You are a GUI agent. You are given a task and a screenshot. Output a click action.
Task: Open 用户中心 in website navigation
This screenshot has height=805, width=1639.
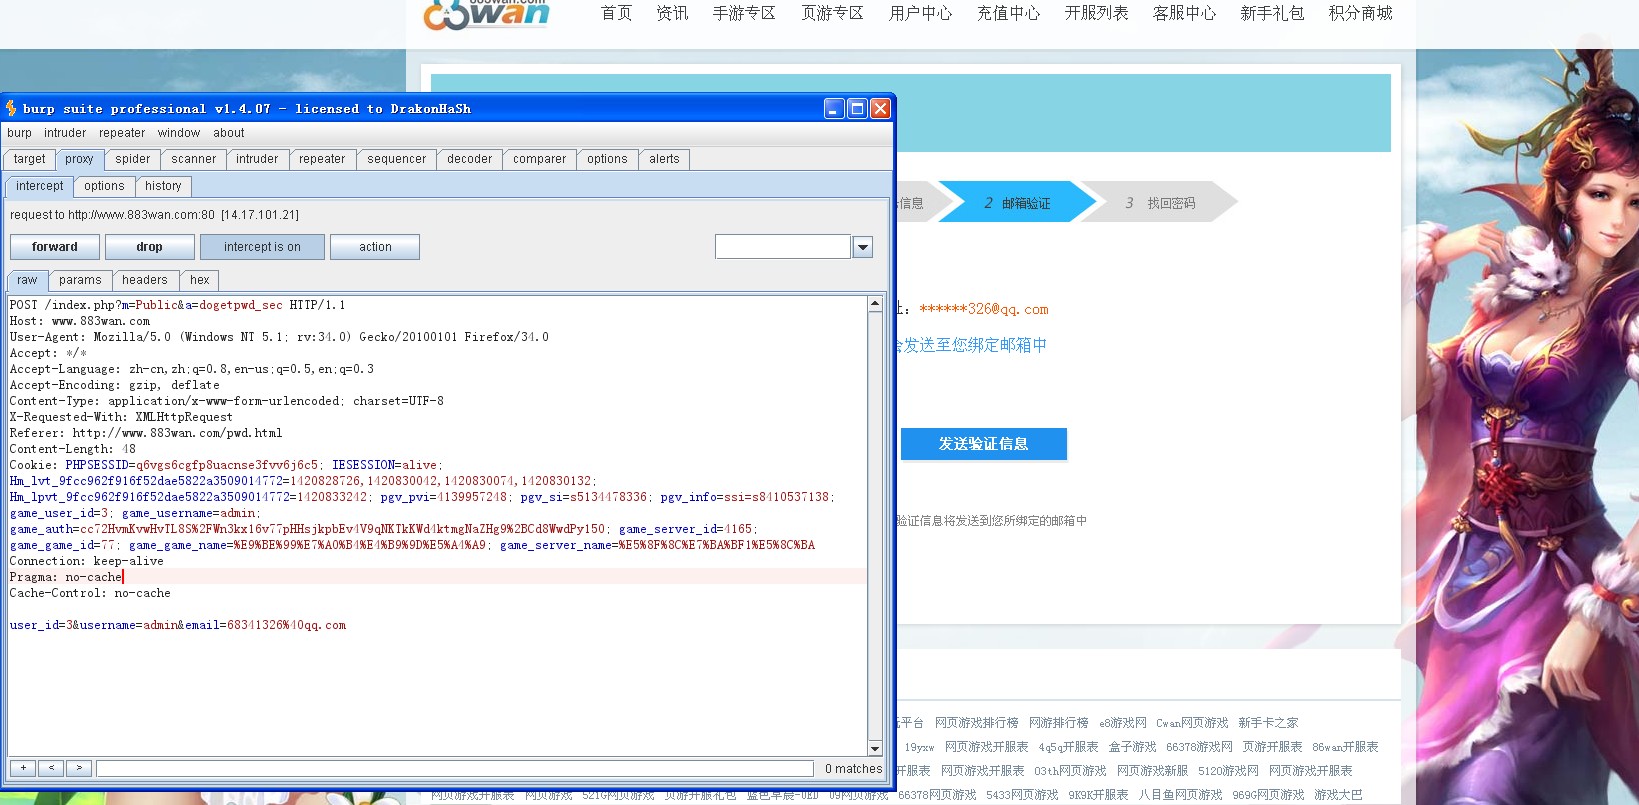click(920, 13)
